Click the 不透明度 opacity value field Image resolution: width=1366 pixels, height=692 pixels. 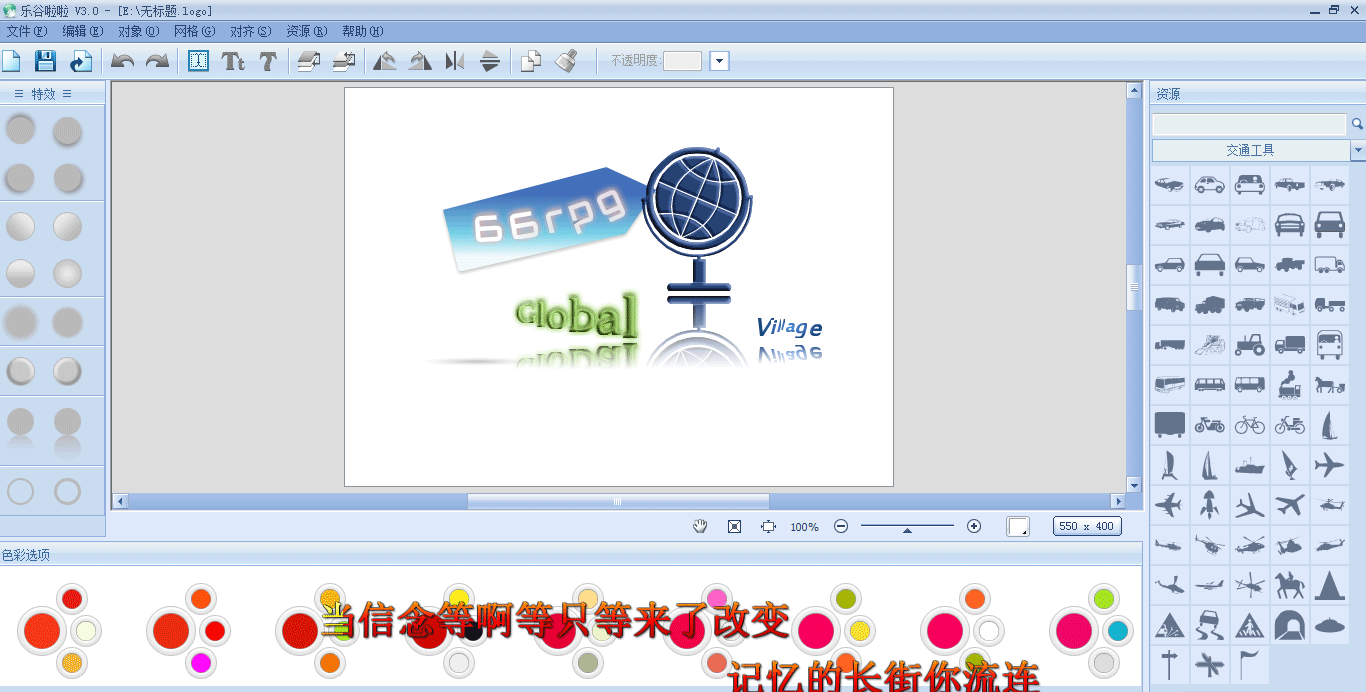(683, 61)
